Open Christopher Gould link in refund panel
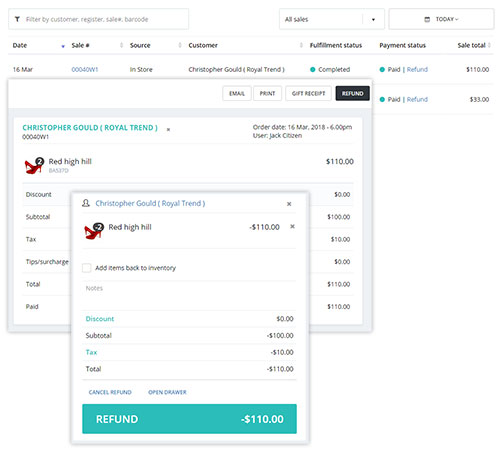The image size is (500, 451). (150, 203)
